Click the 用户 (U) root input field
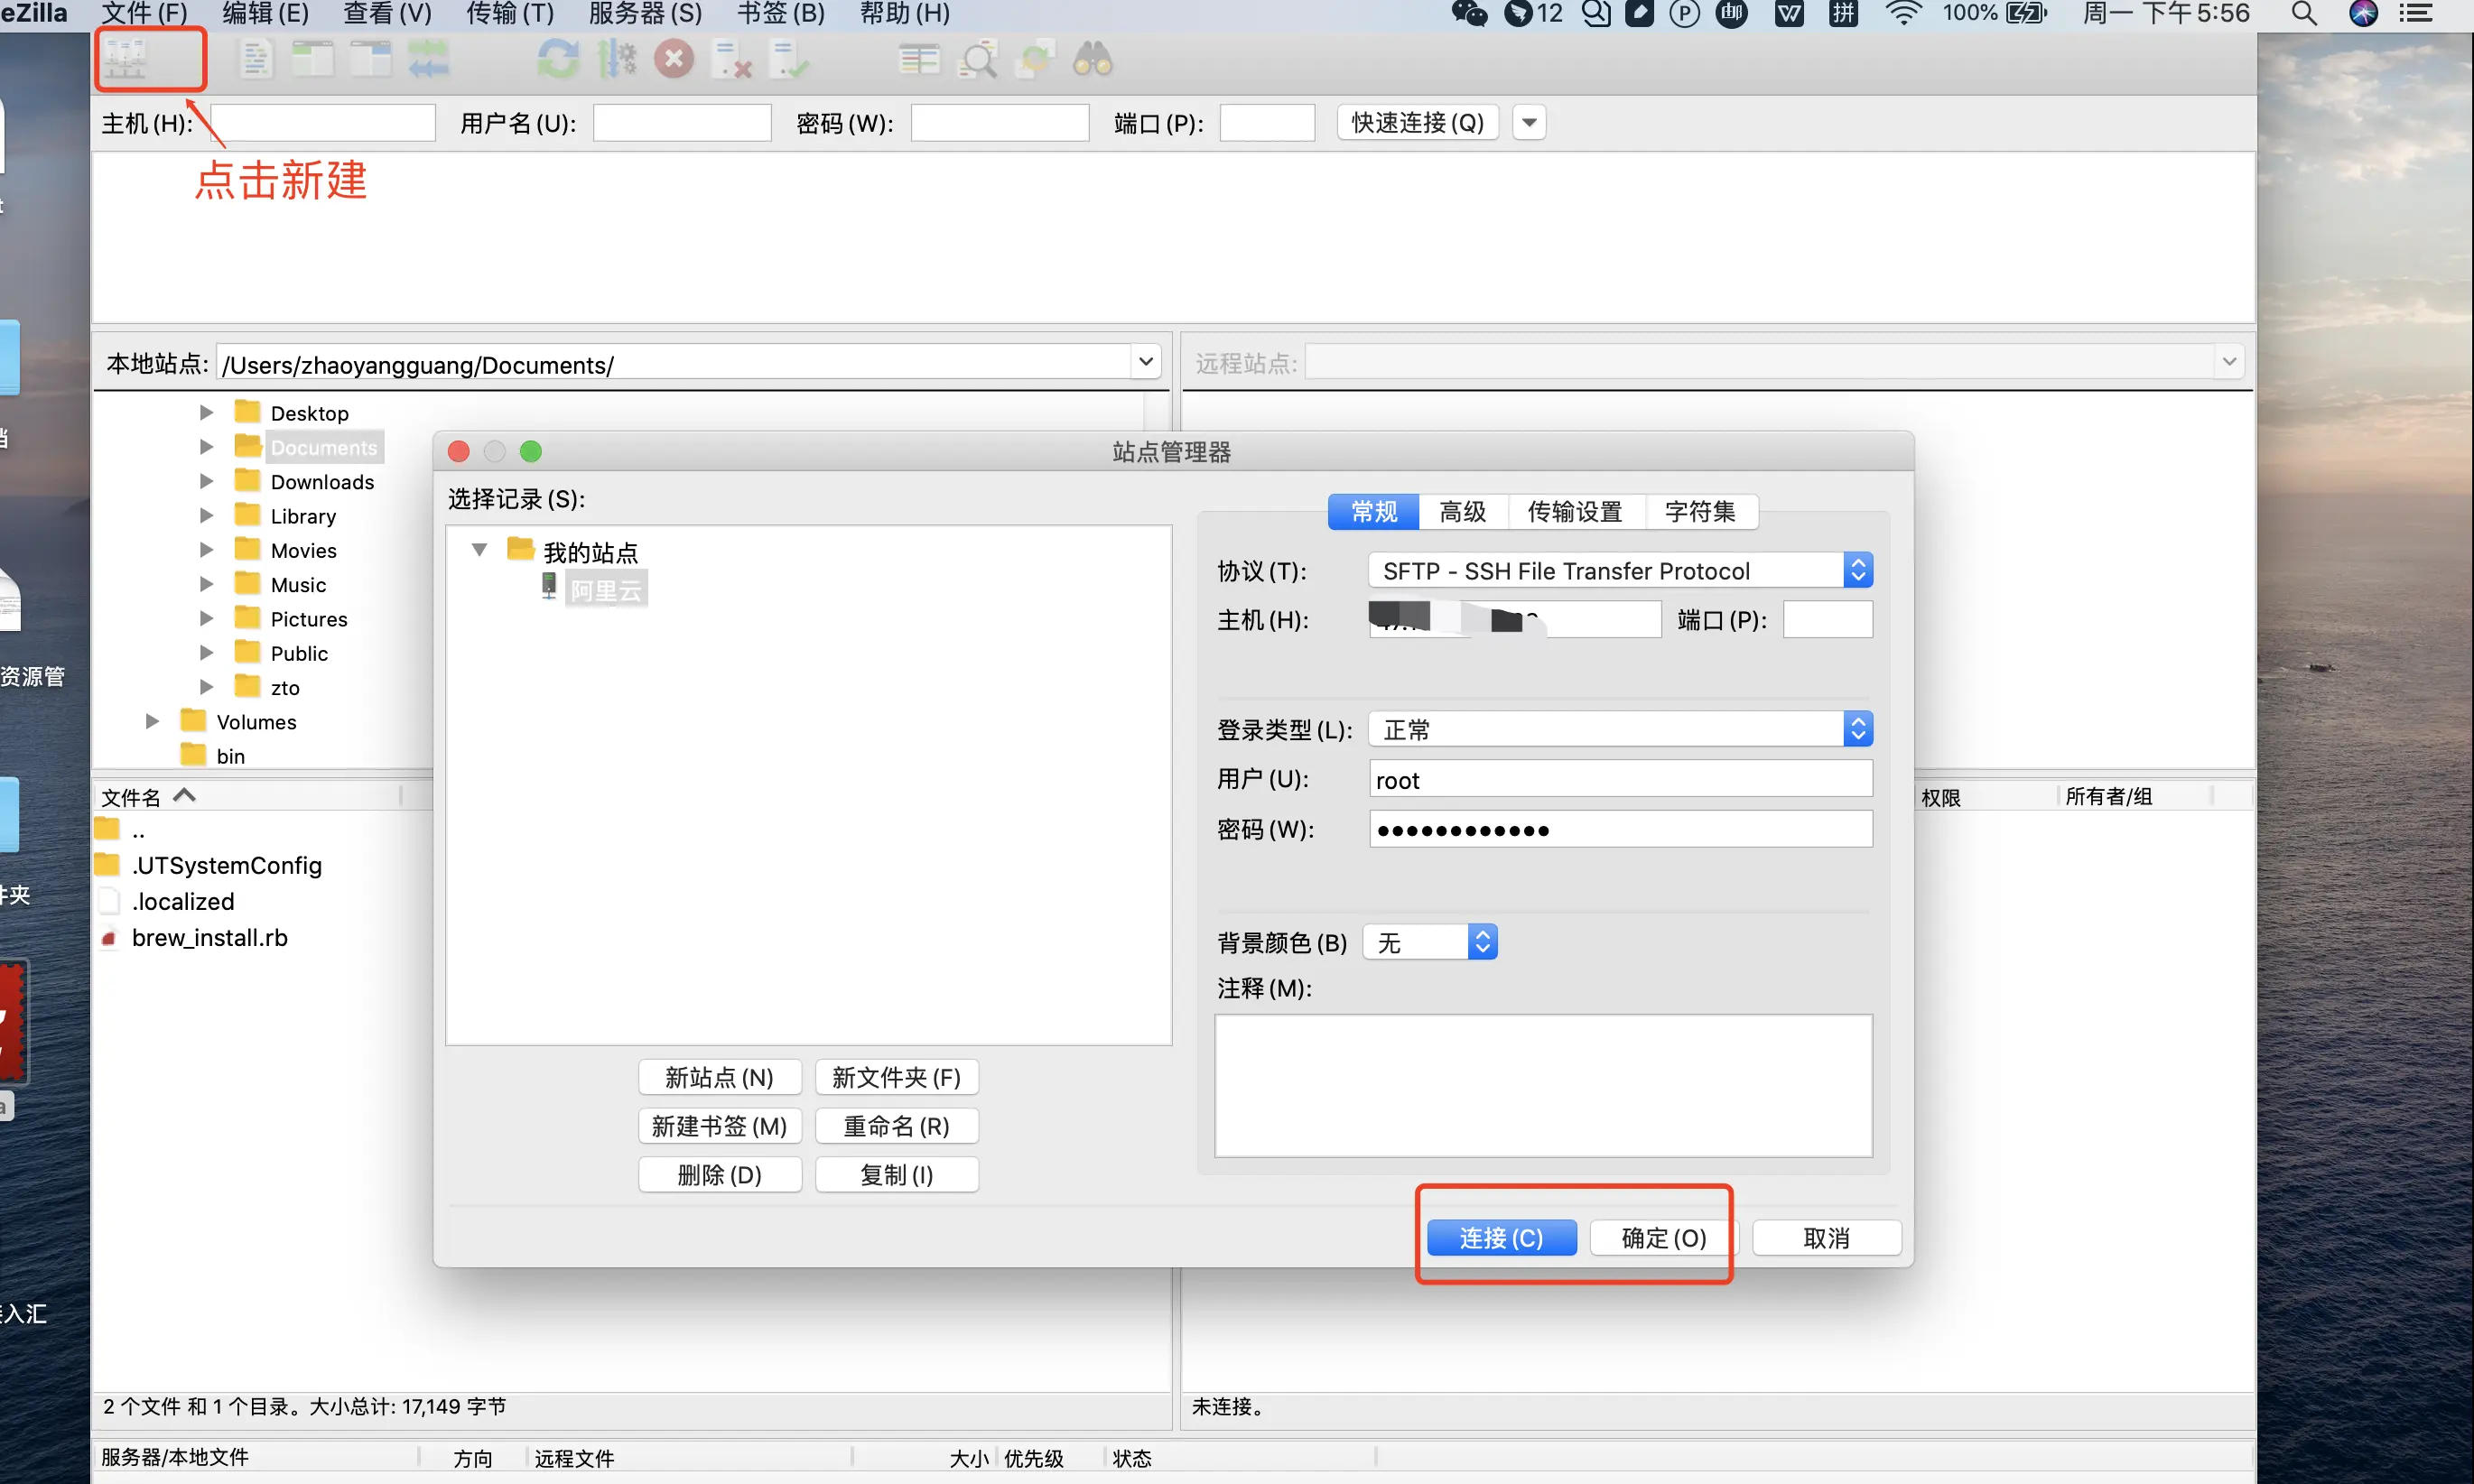2474x1484 pixels. [x=1619, y=779]
